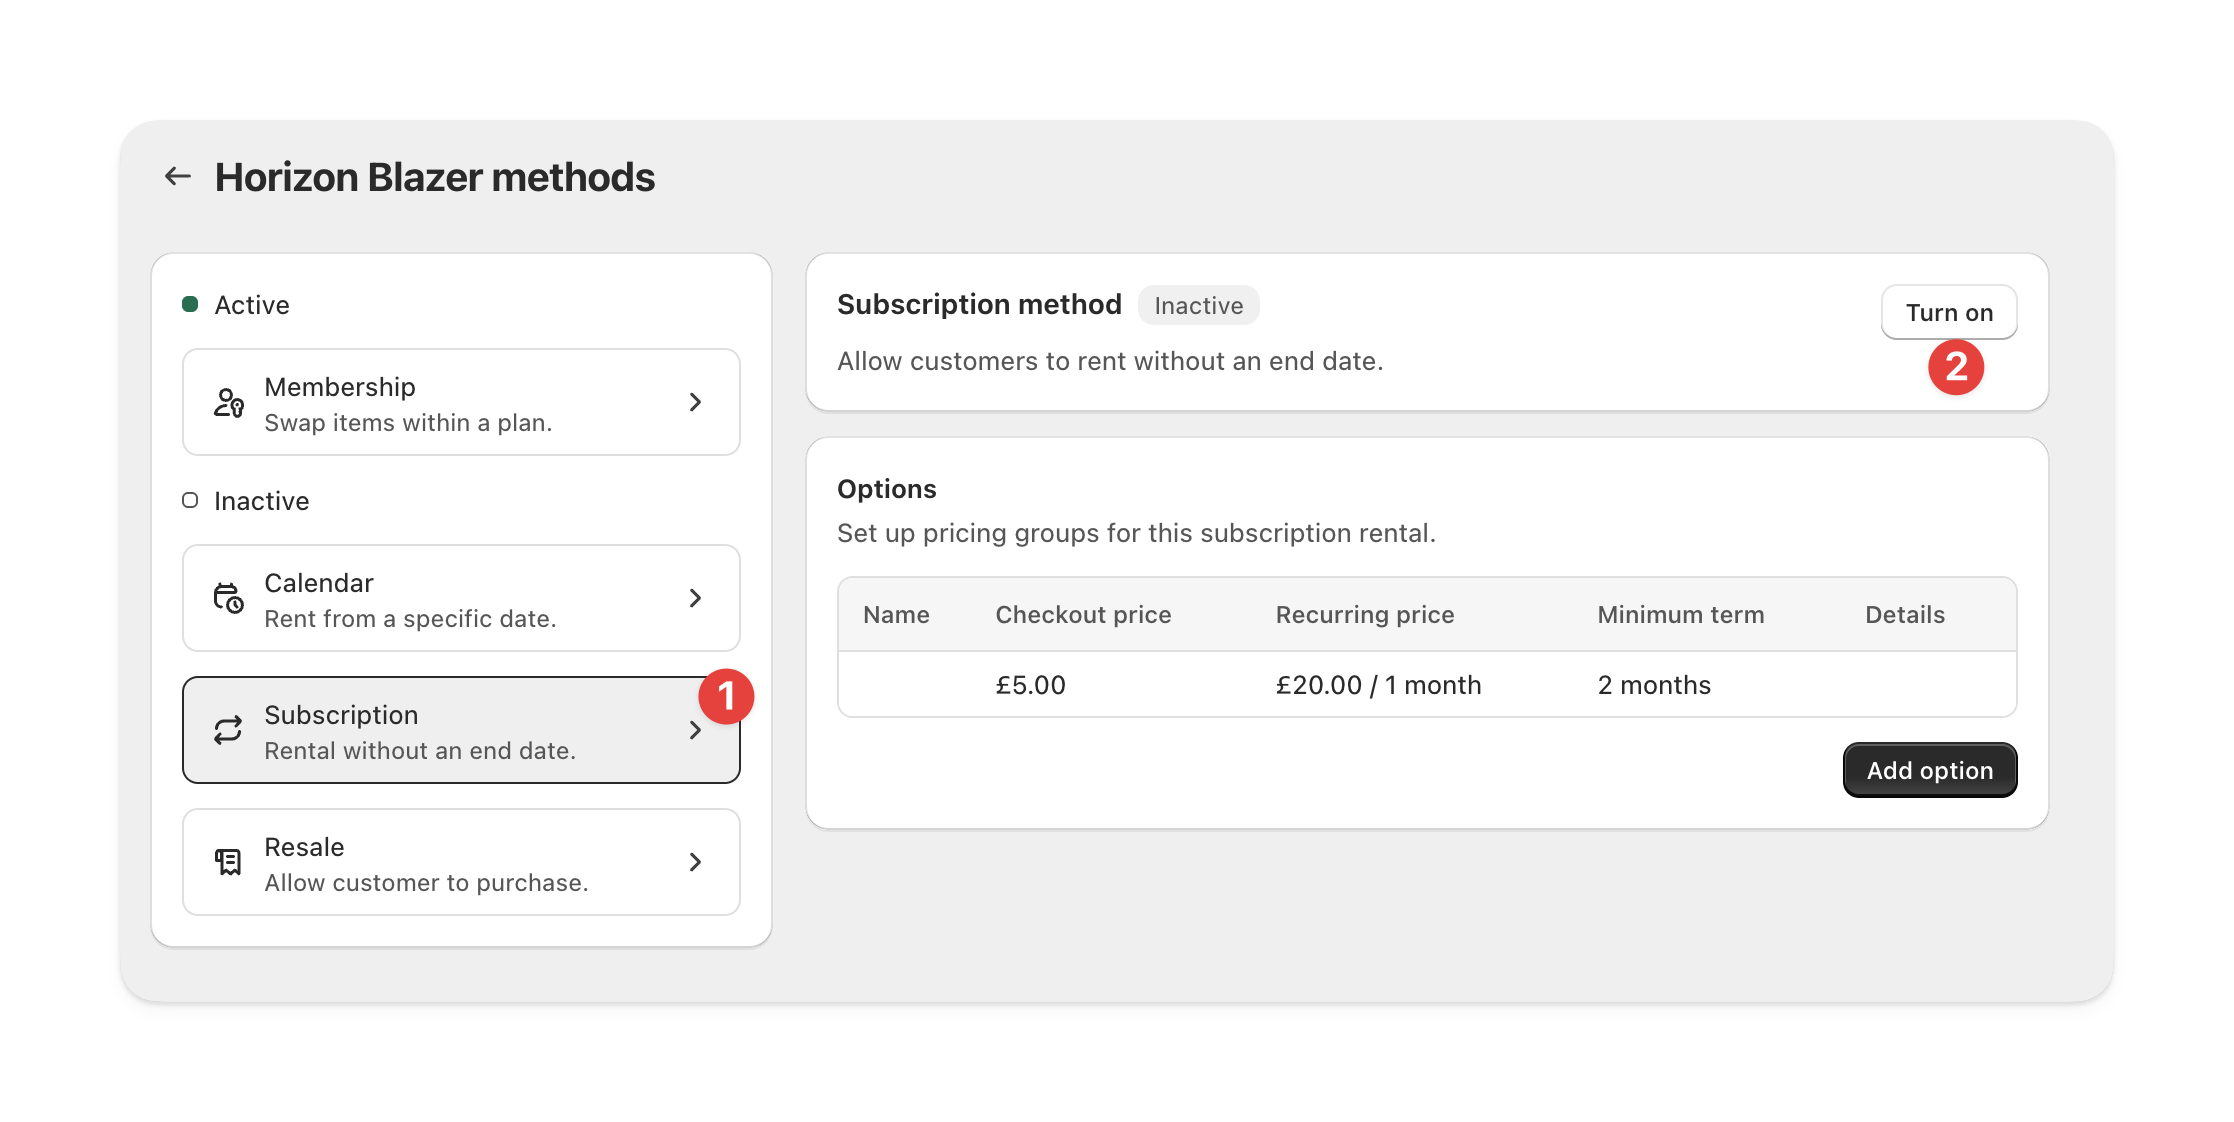
Task: Turn on the Subscription method
Action: [x=1948, y=313]
